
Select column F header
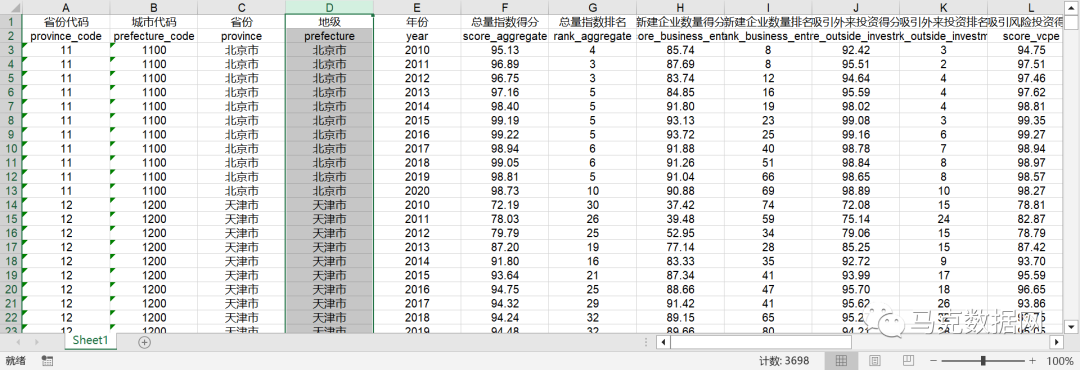505,7
